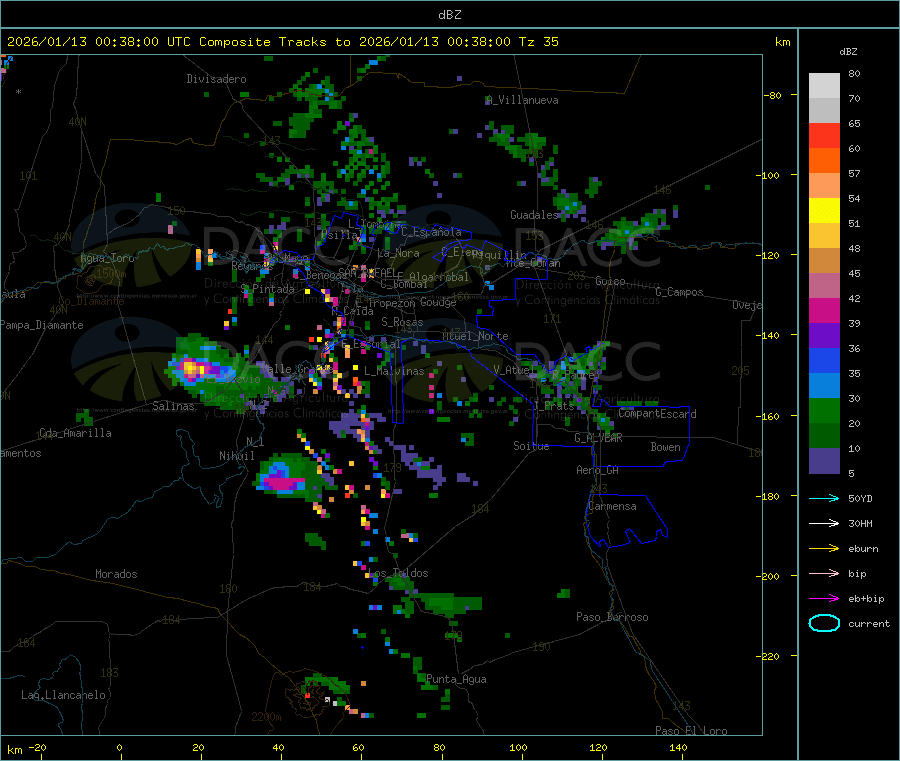This screenshot has height=761, width=900.
Task: Click the 'Aero_GA' map label
Action: [x=598, y=470]
